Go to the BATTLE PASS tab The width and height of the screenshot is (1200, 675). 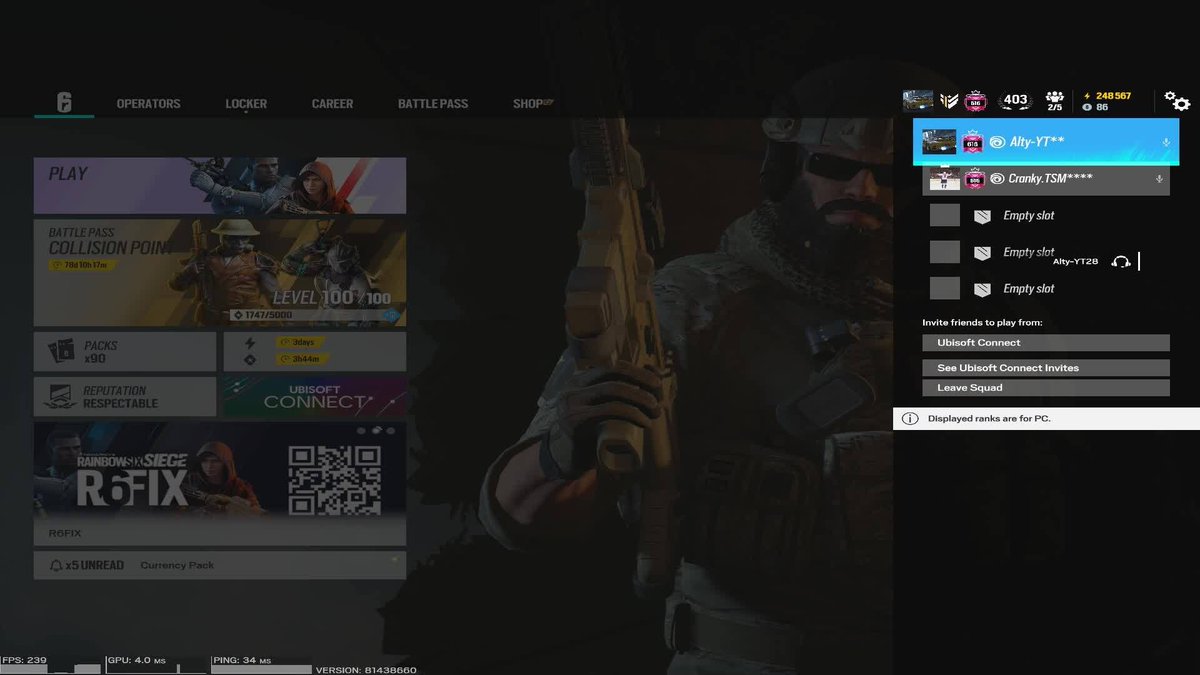pyautogui.click(x=433, y=104)
